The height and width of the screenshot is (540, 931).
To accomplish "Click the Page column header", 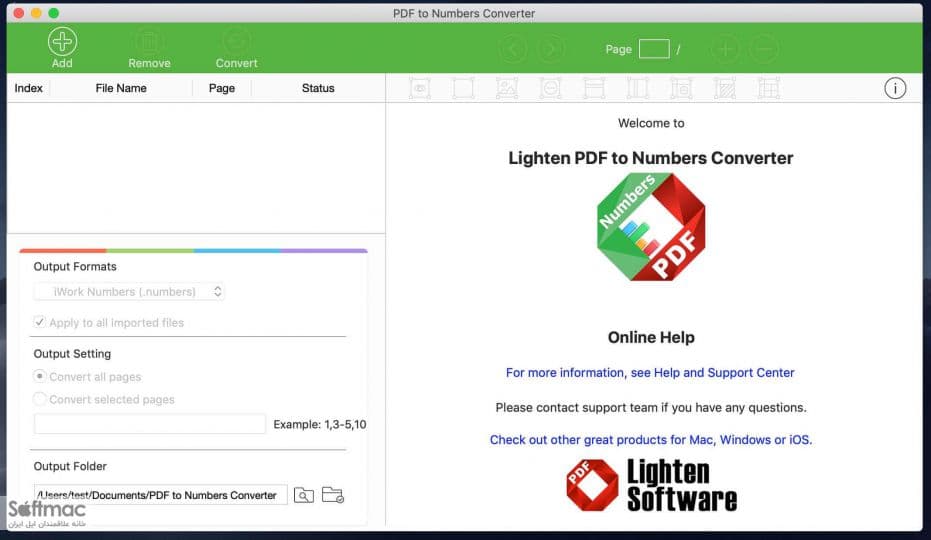I will (x=221, y=88).
